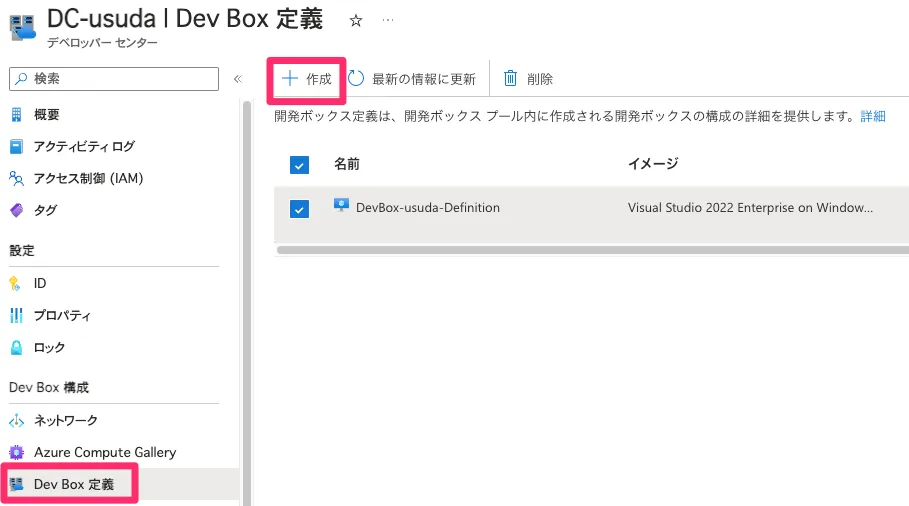Viewport: 909px width, 506px height.
Task: Click the アクティビティ ログ icon
Action: pos(16,147)
